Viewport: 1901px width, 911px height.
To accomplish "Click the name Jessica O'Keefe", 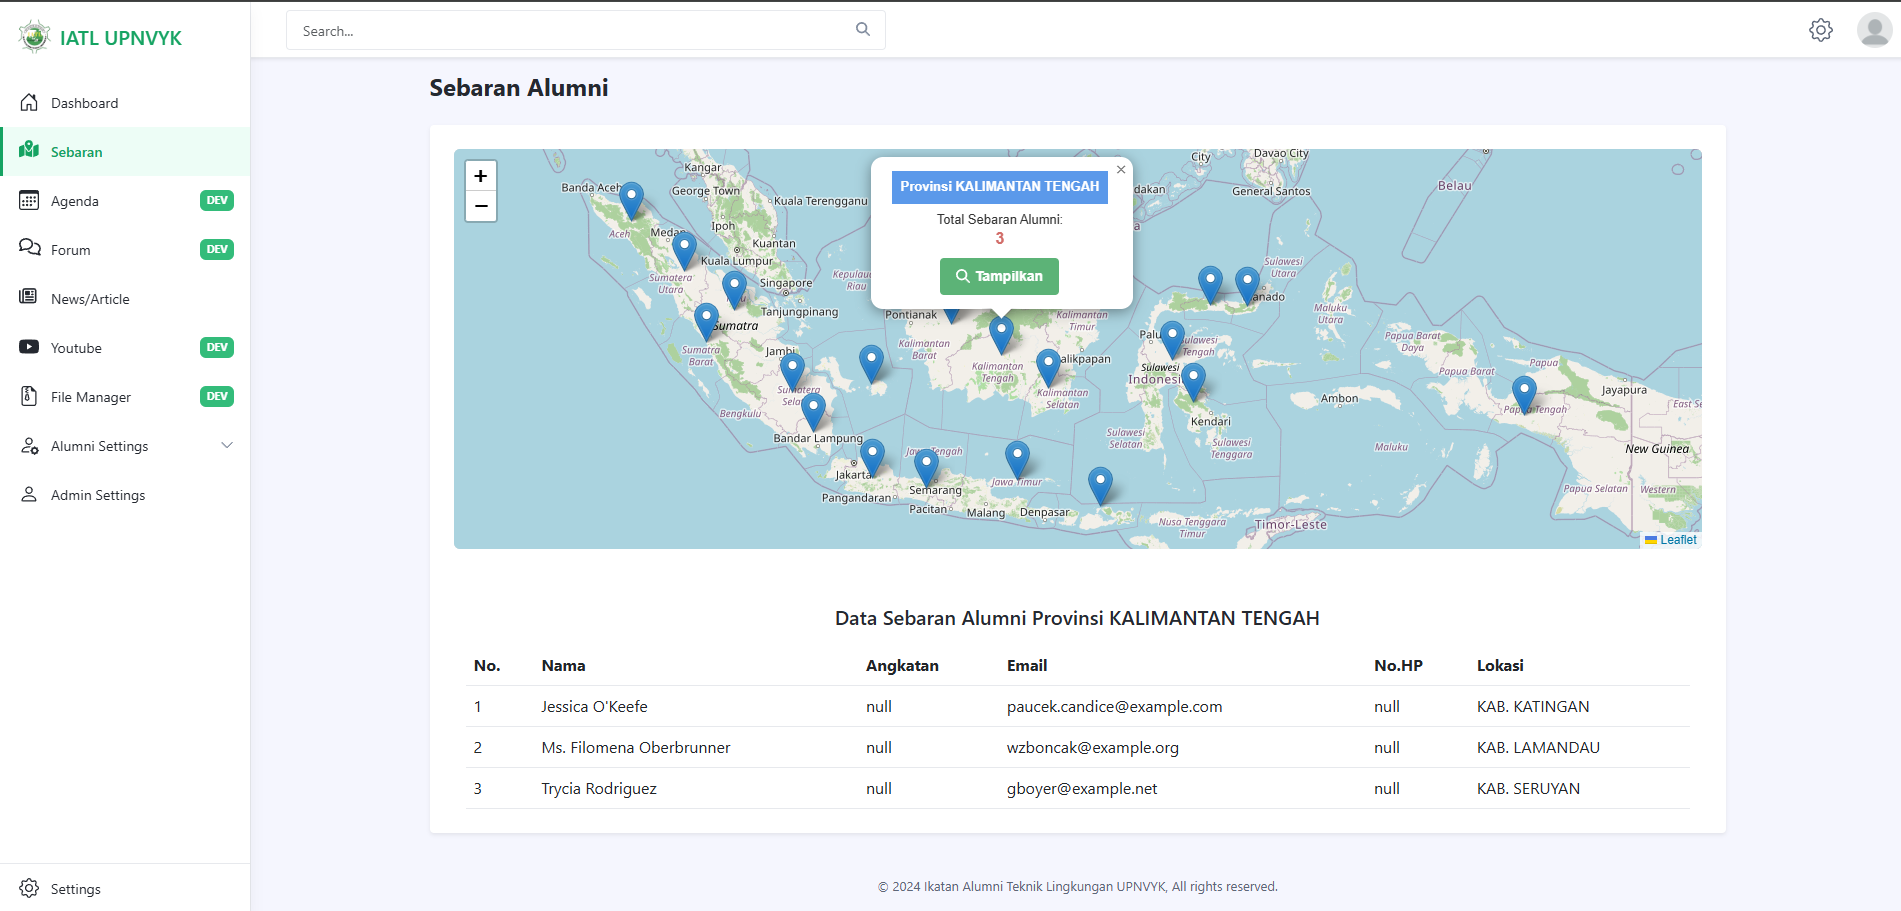I will click(594, 706).
